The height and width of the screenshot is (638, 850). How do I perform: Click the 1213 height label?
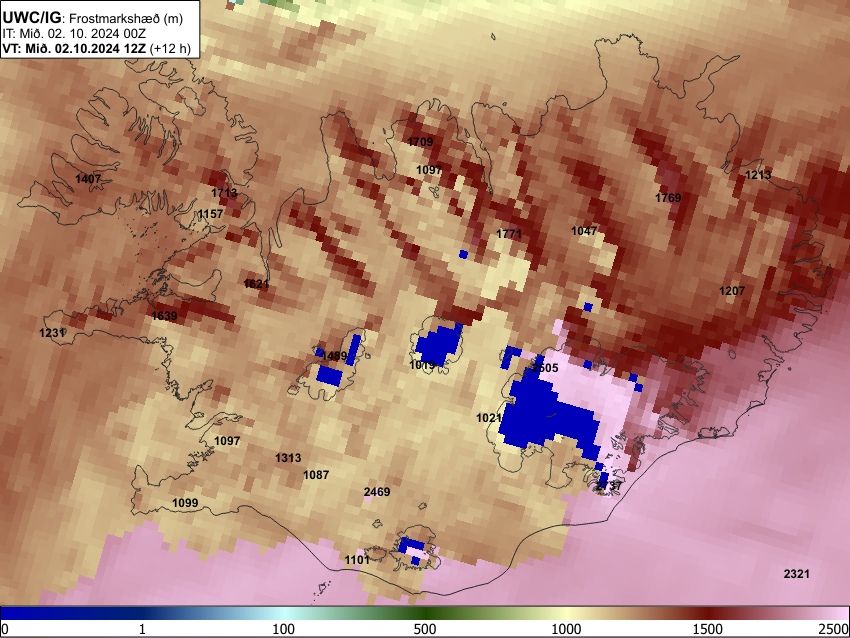tap(758, 175)
